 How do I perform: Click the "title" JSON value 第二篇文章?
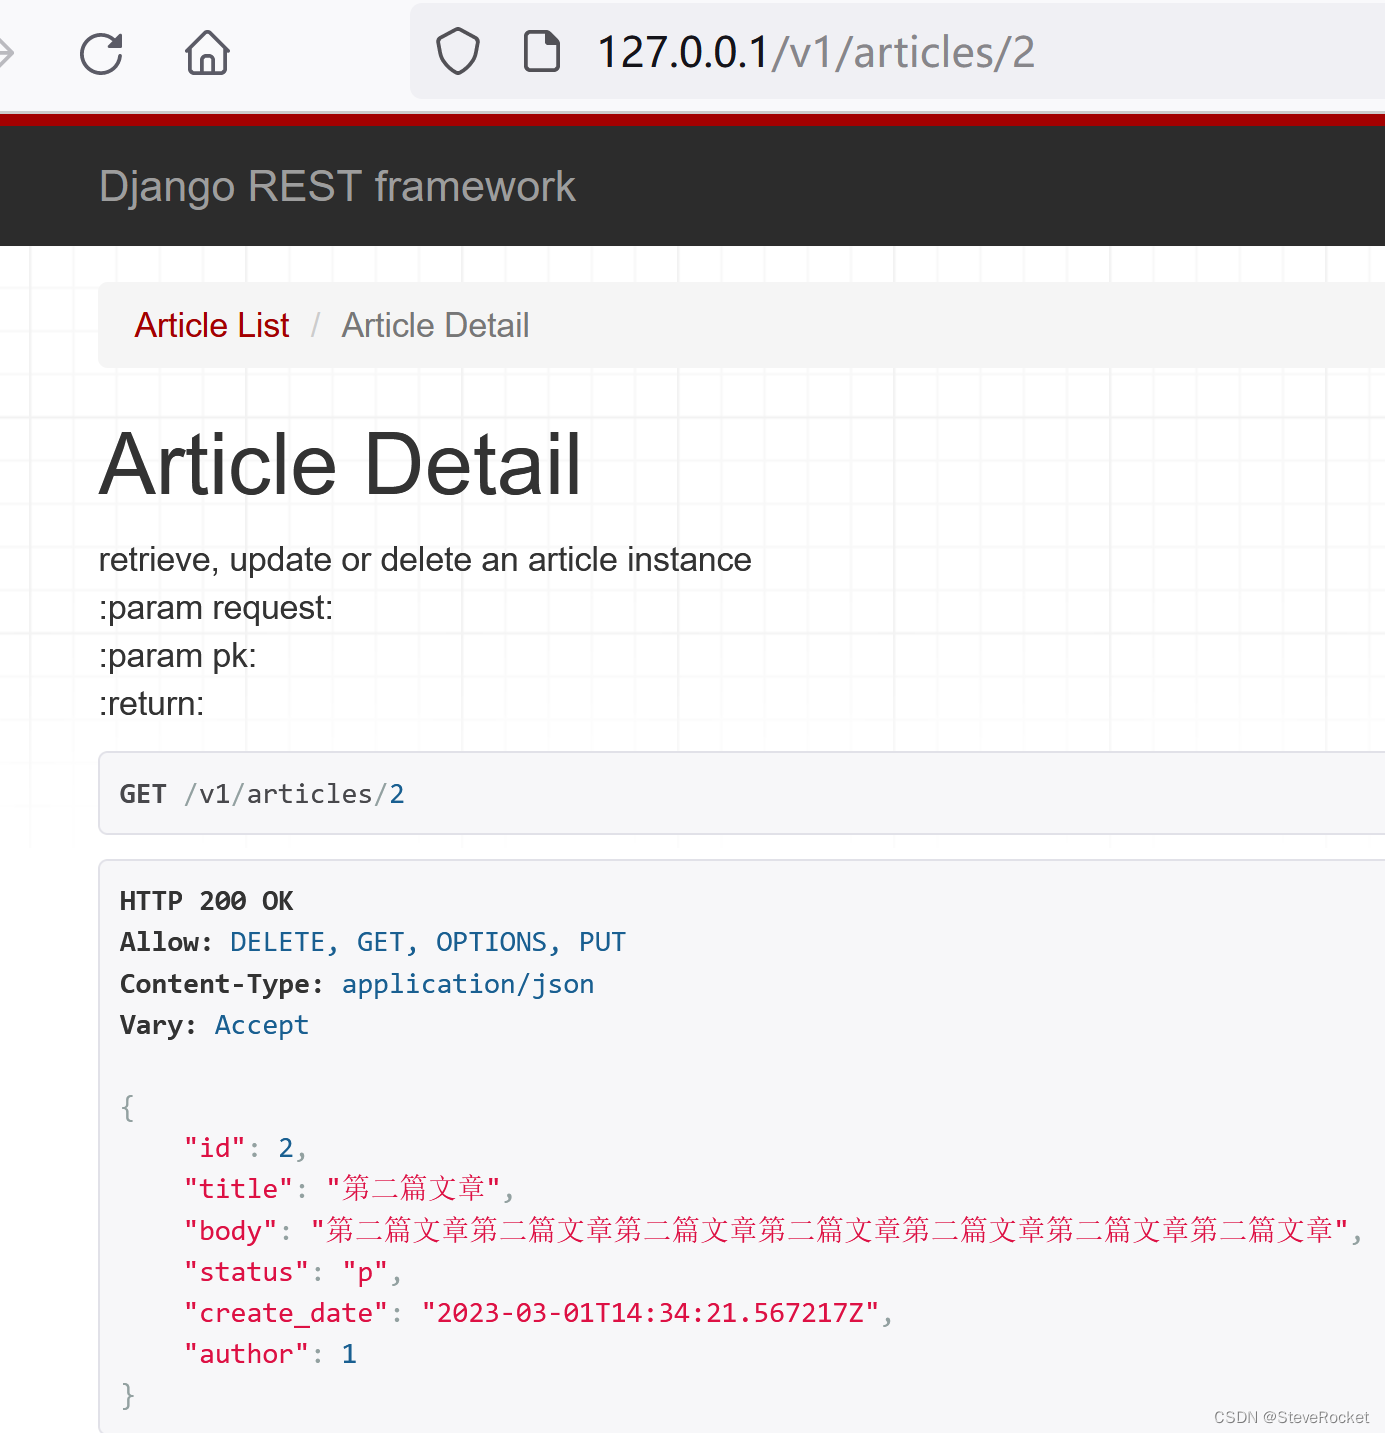tap(414, 1189)
